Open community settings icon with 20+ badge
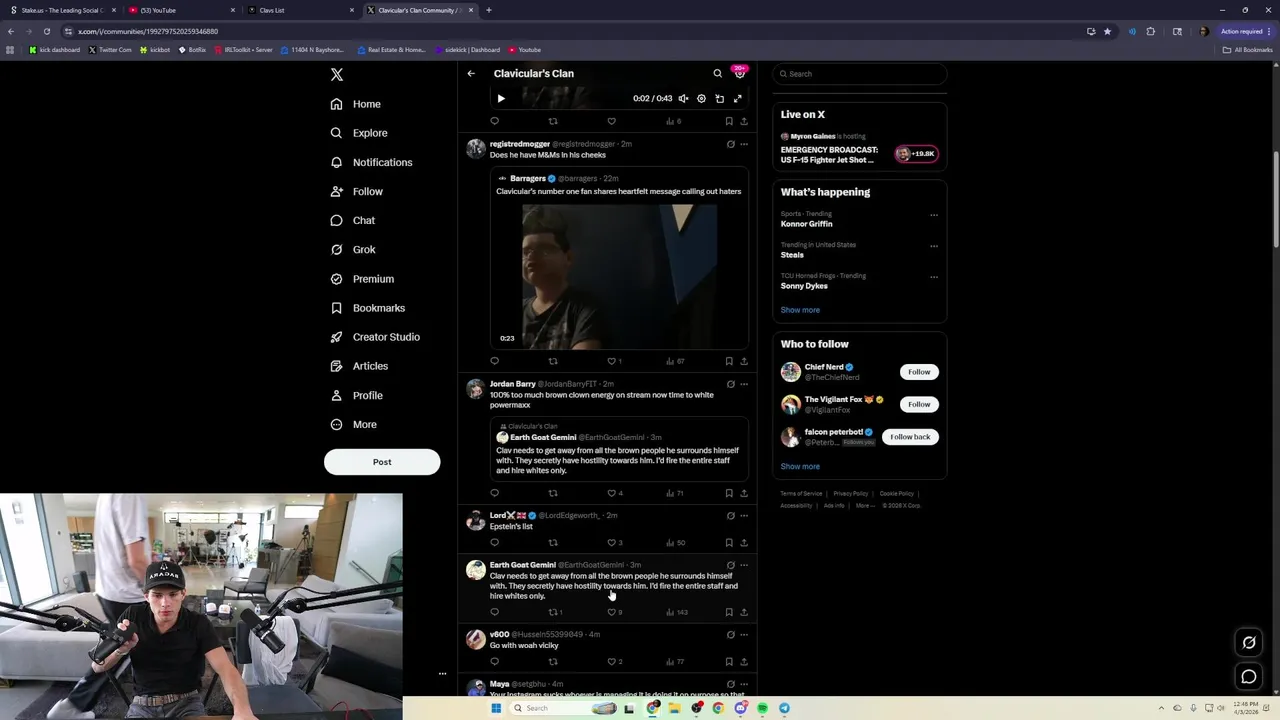The height and width of the screenshot is (720, 1280). coord(740,72)
